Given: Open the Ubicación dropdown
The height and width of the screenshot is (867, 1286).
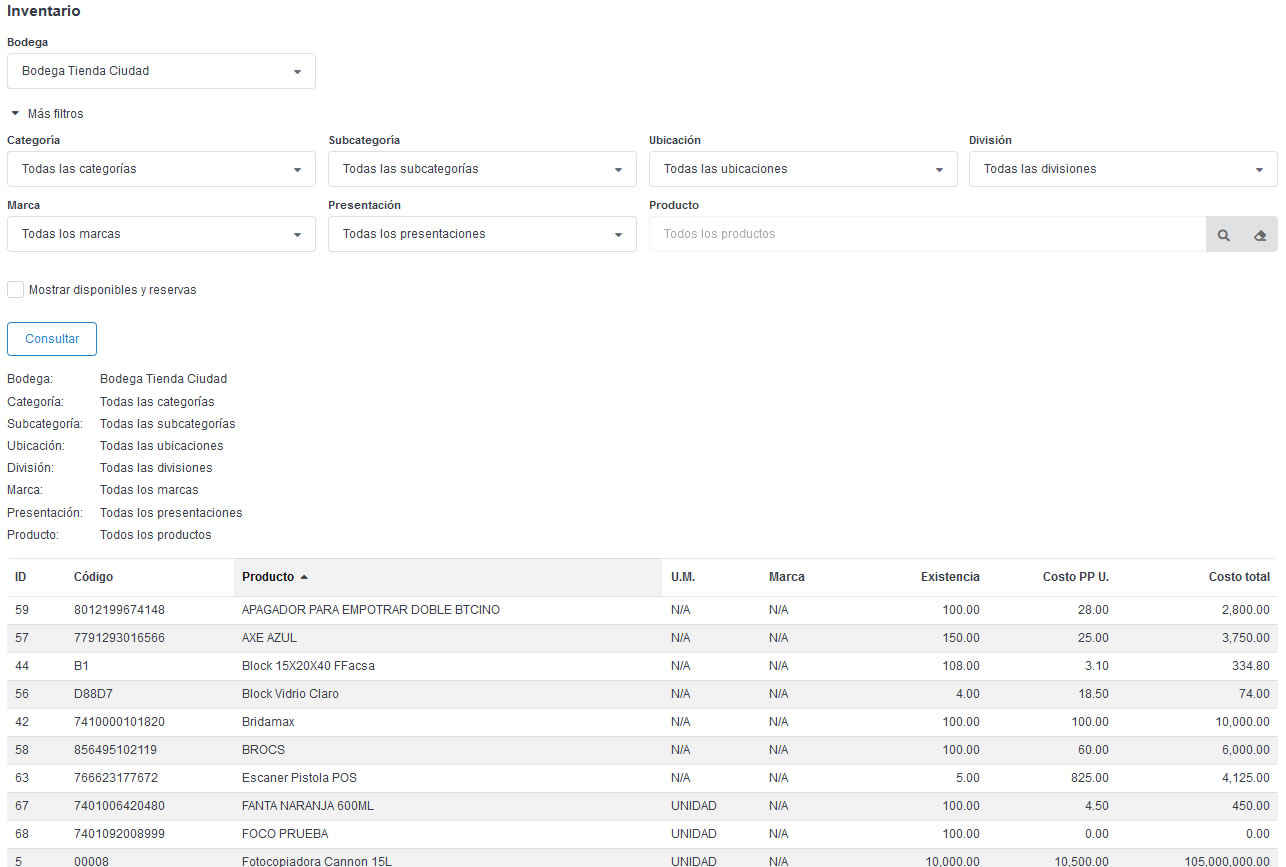Looking at the screenshot, I should tap(803, 169).
